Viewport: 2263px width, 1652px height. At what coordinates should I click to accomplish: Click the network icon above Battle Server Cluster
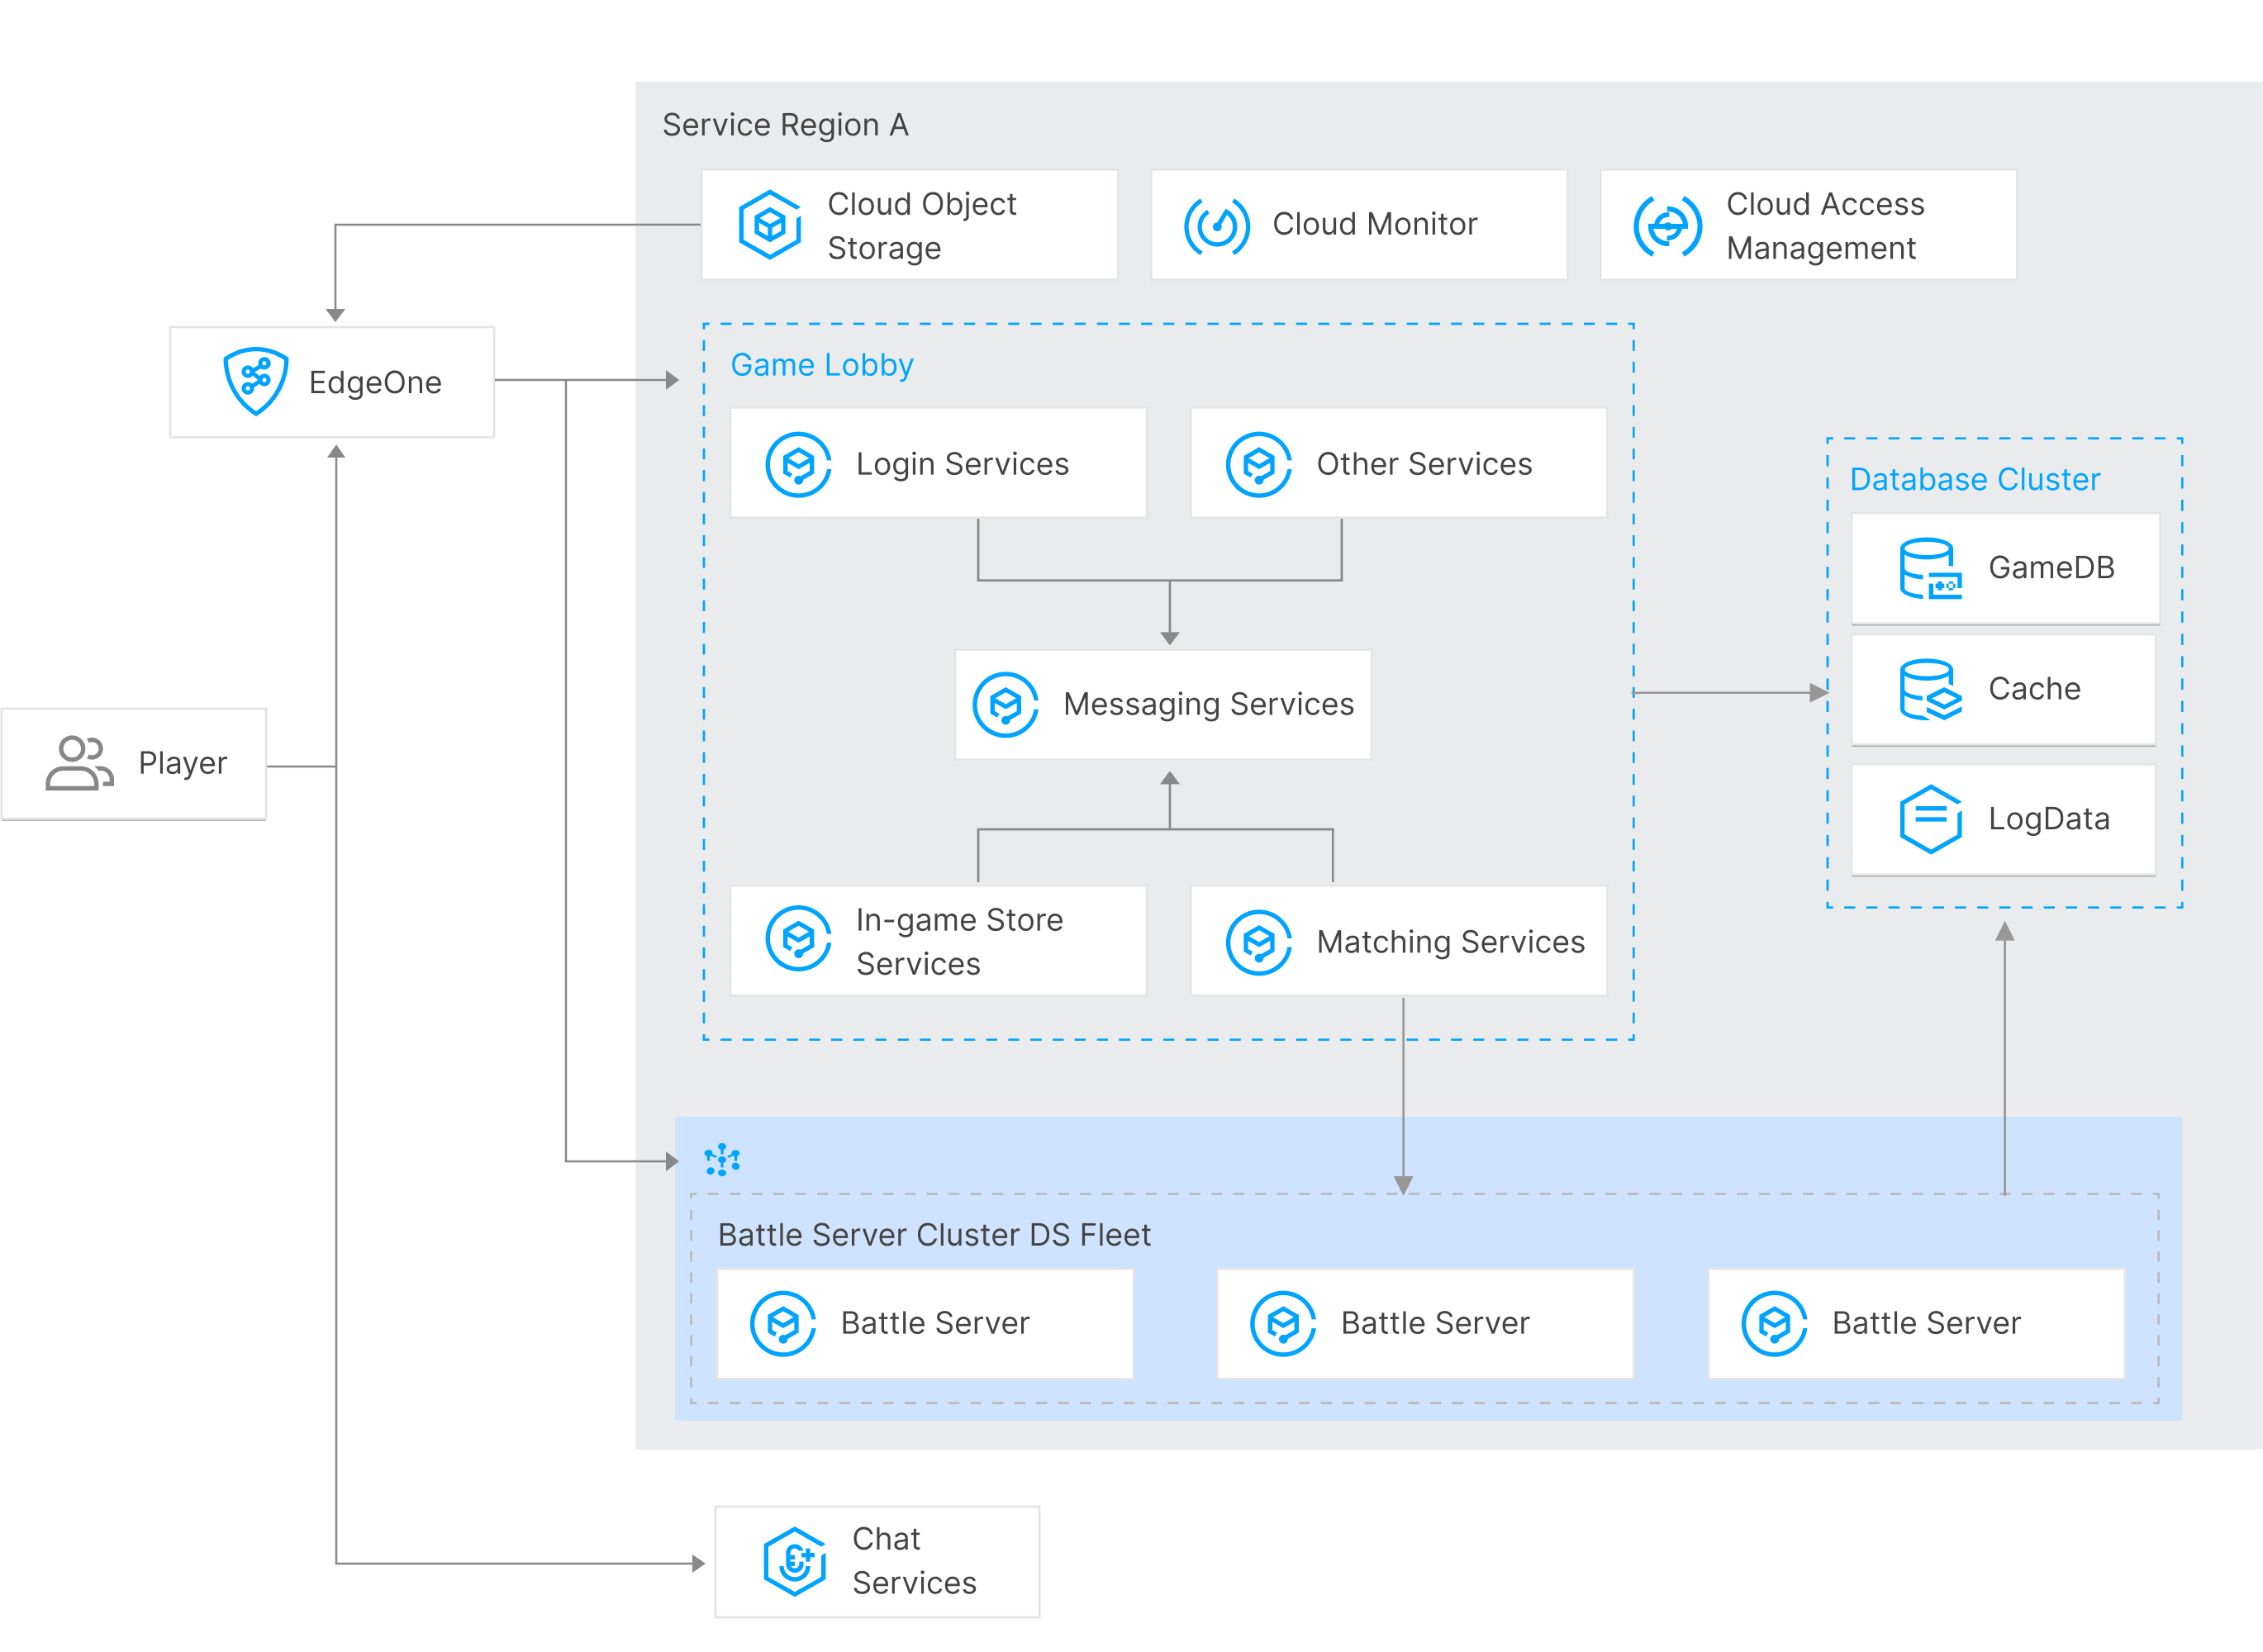coord(722,1160)
